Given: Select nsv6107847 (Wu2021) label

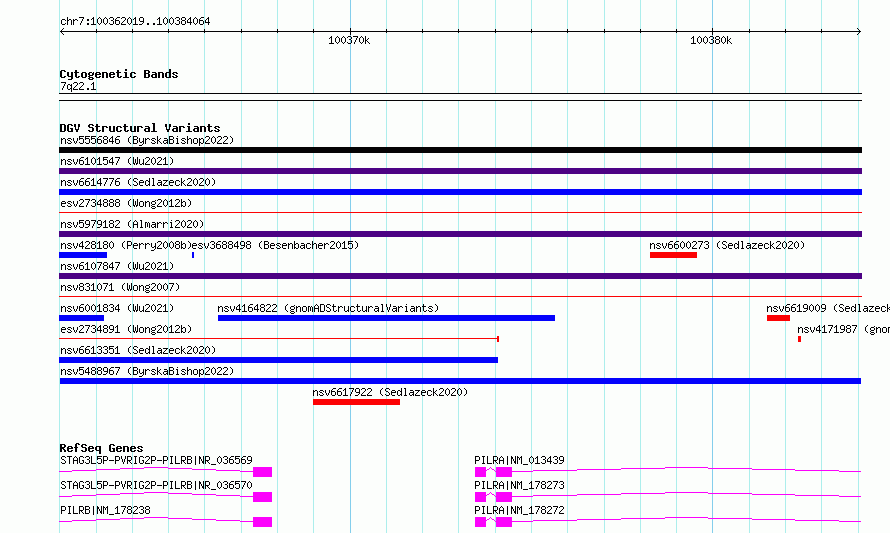Looking at the screenshot, I should pyautogui.click(x=117, y=266).
